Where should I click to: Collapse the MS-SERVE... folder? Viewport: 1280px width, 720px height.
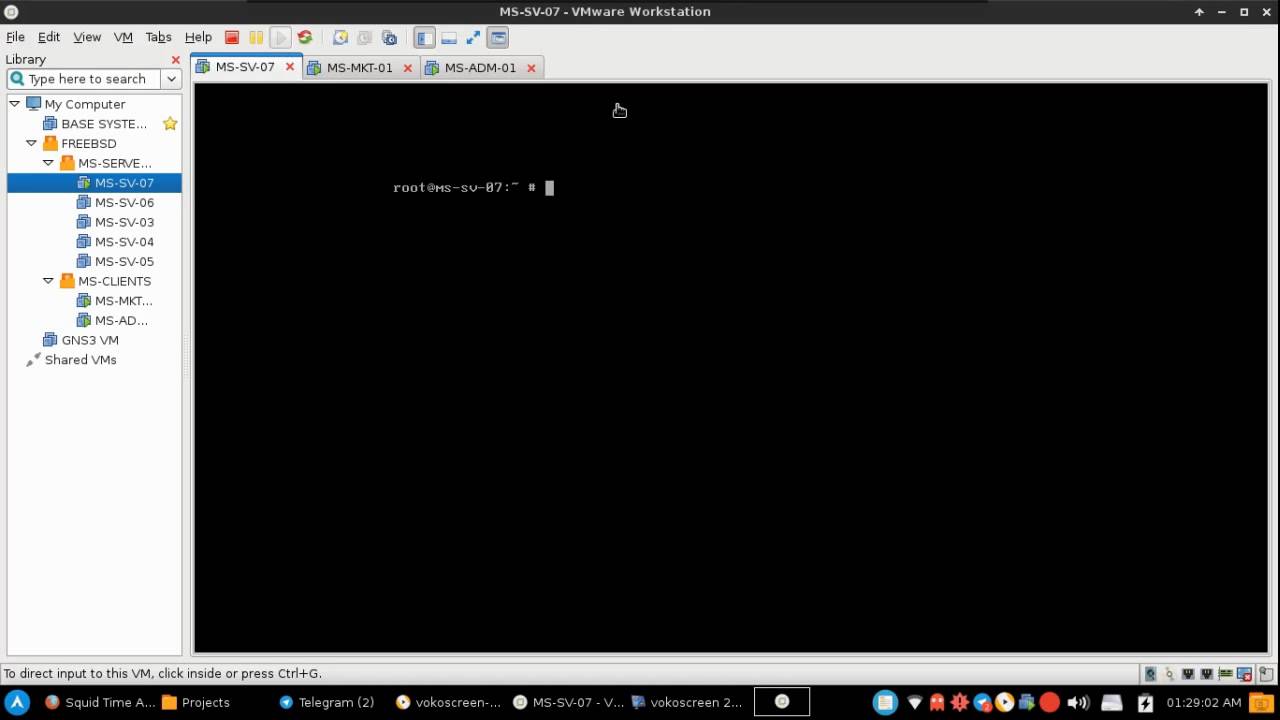click(48, 163)
